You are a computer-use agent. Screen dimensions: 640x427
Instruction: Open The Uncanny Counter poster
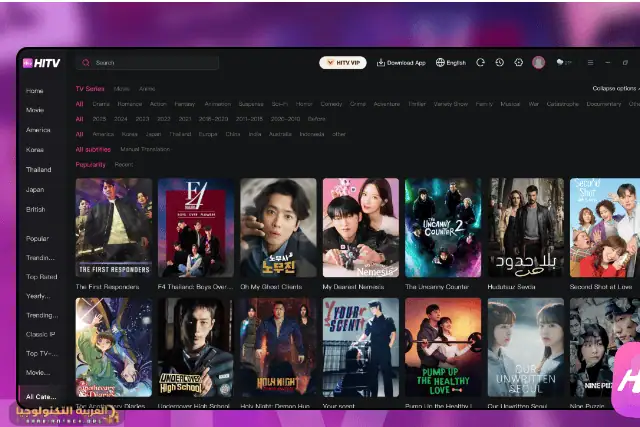pyautogui.click(x=443, y=228)
